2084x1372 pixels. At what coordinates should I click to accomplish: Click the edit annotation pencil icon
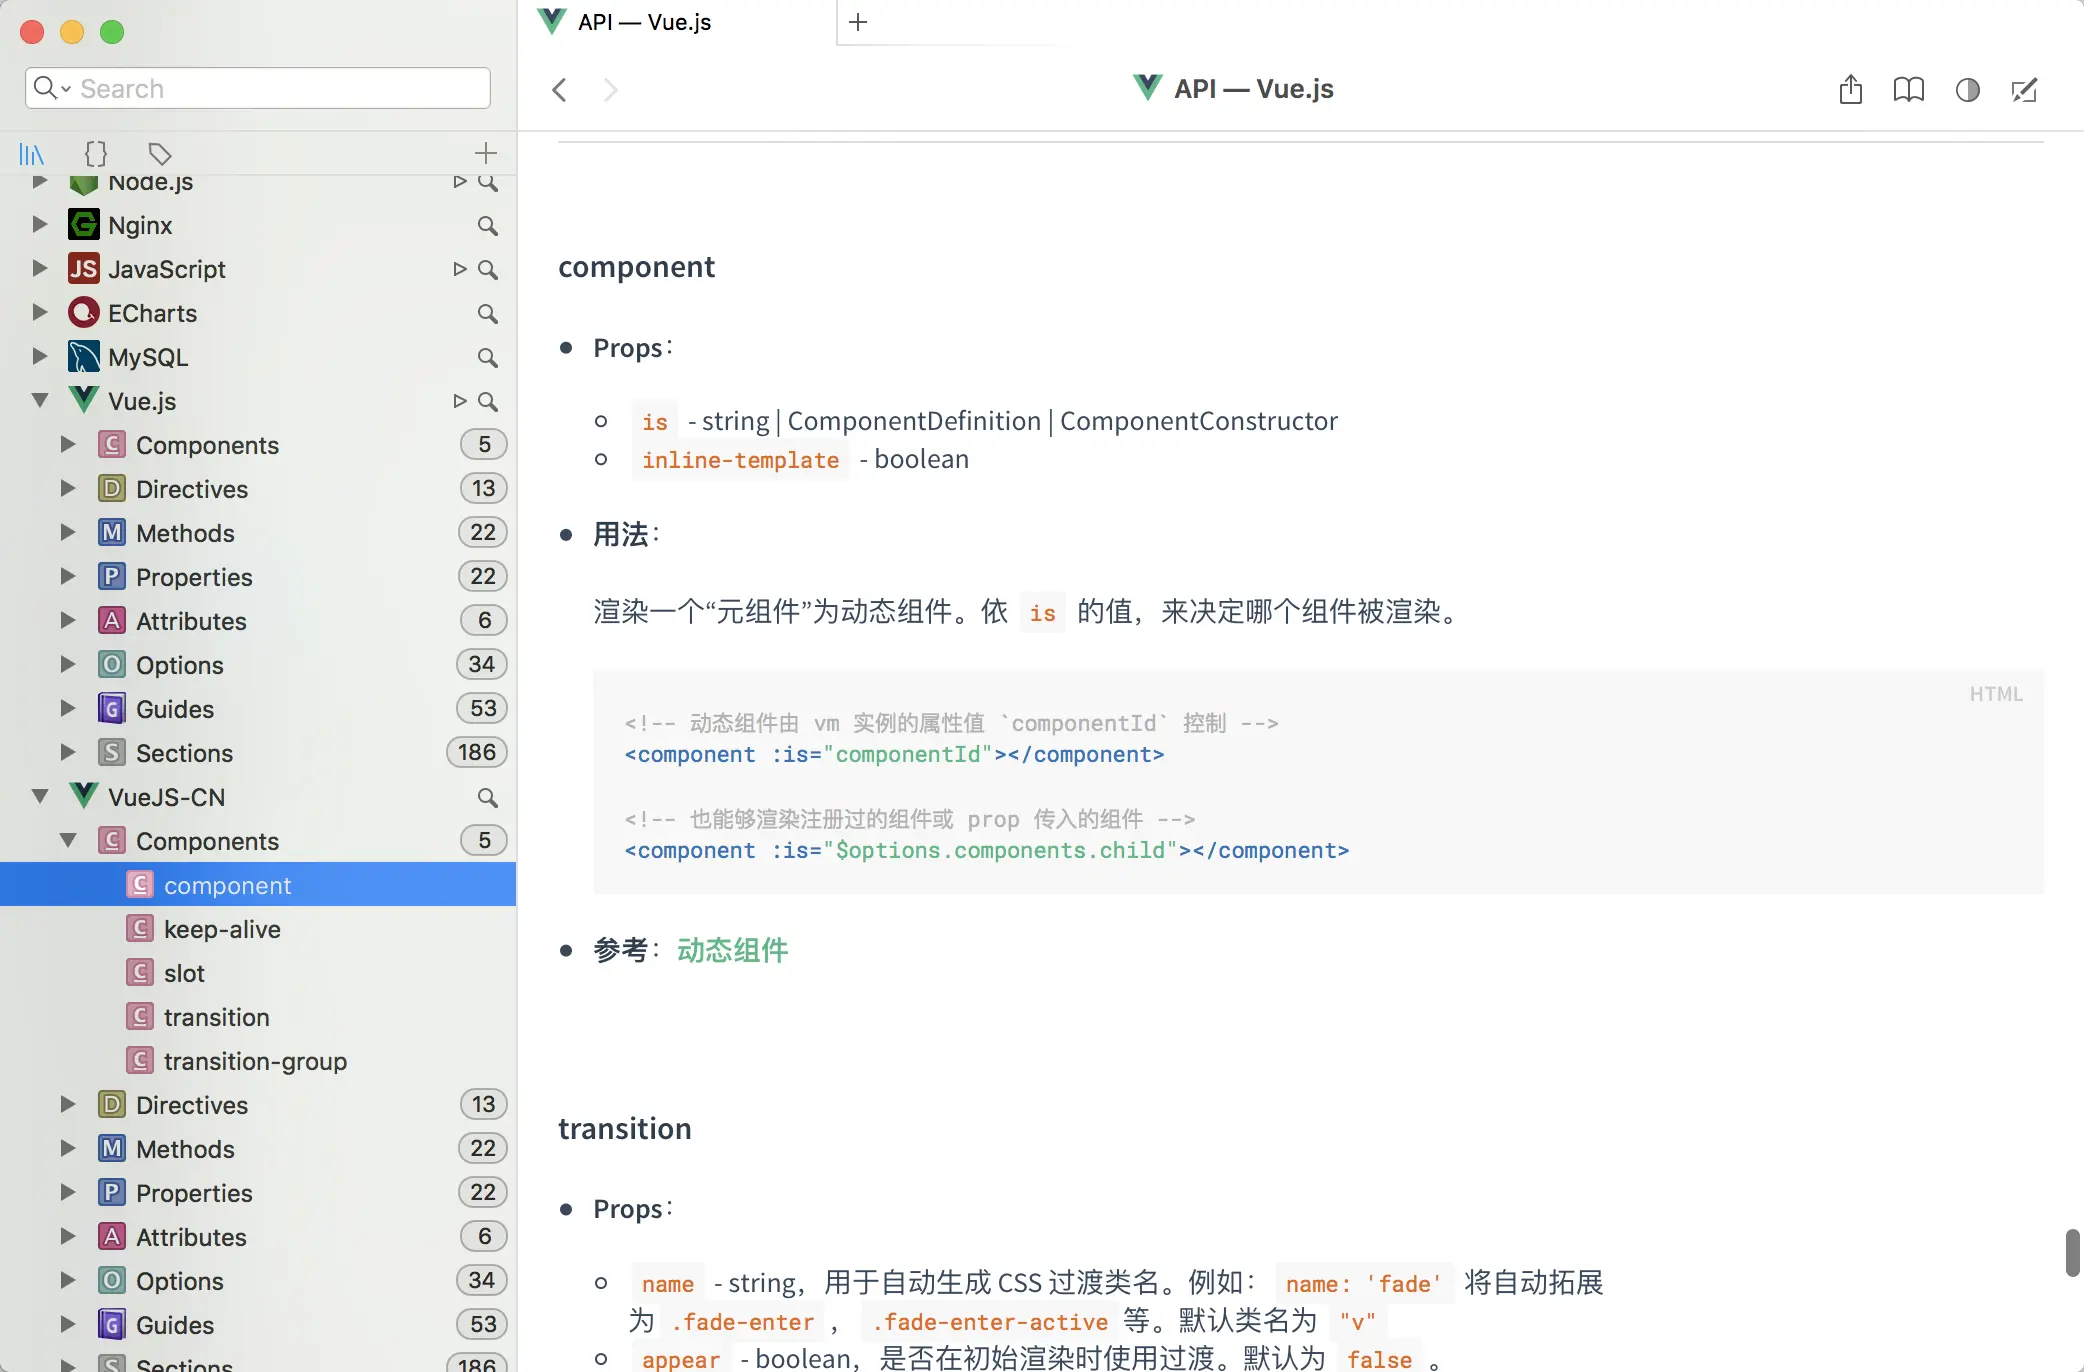click(2024, 90)
